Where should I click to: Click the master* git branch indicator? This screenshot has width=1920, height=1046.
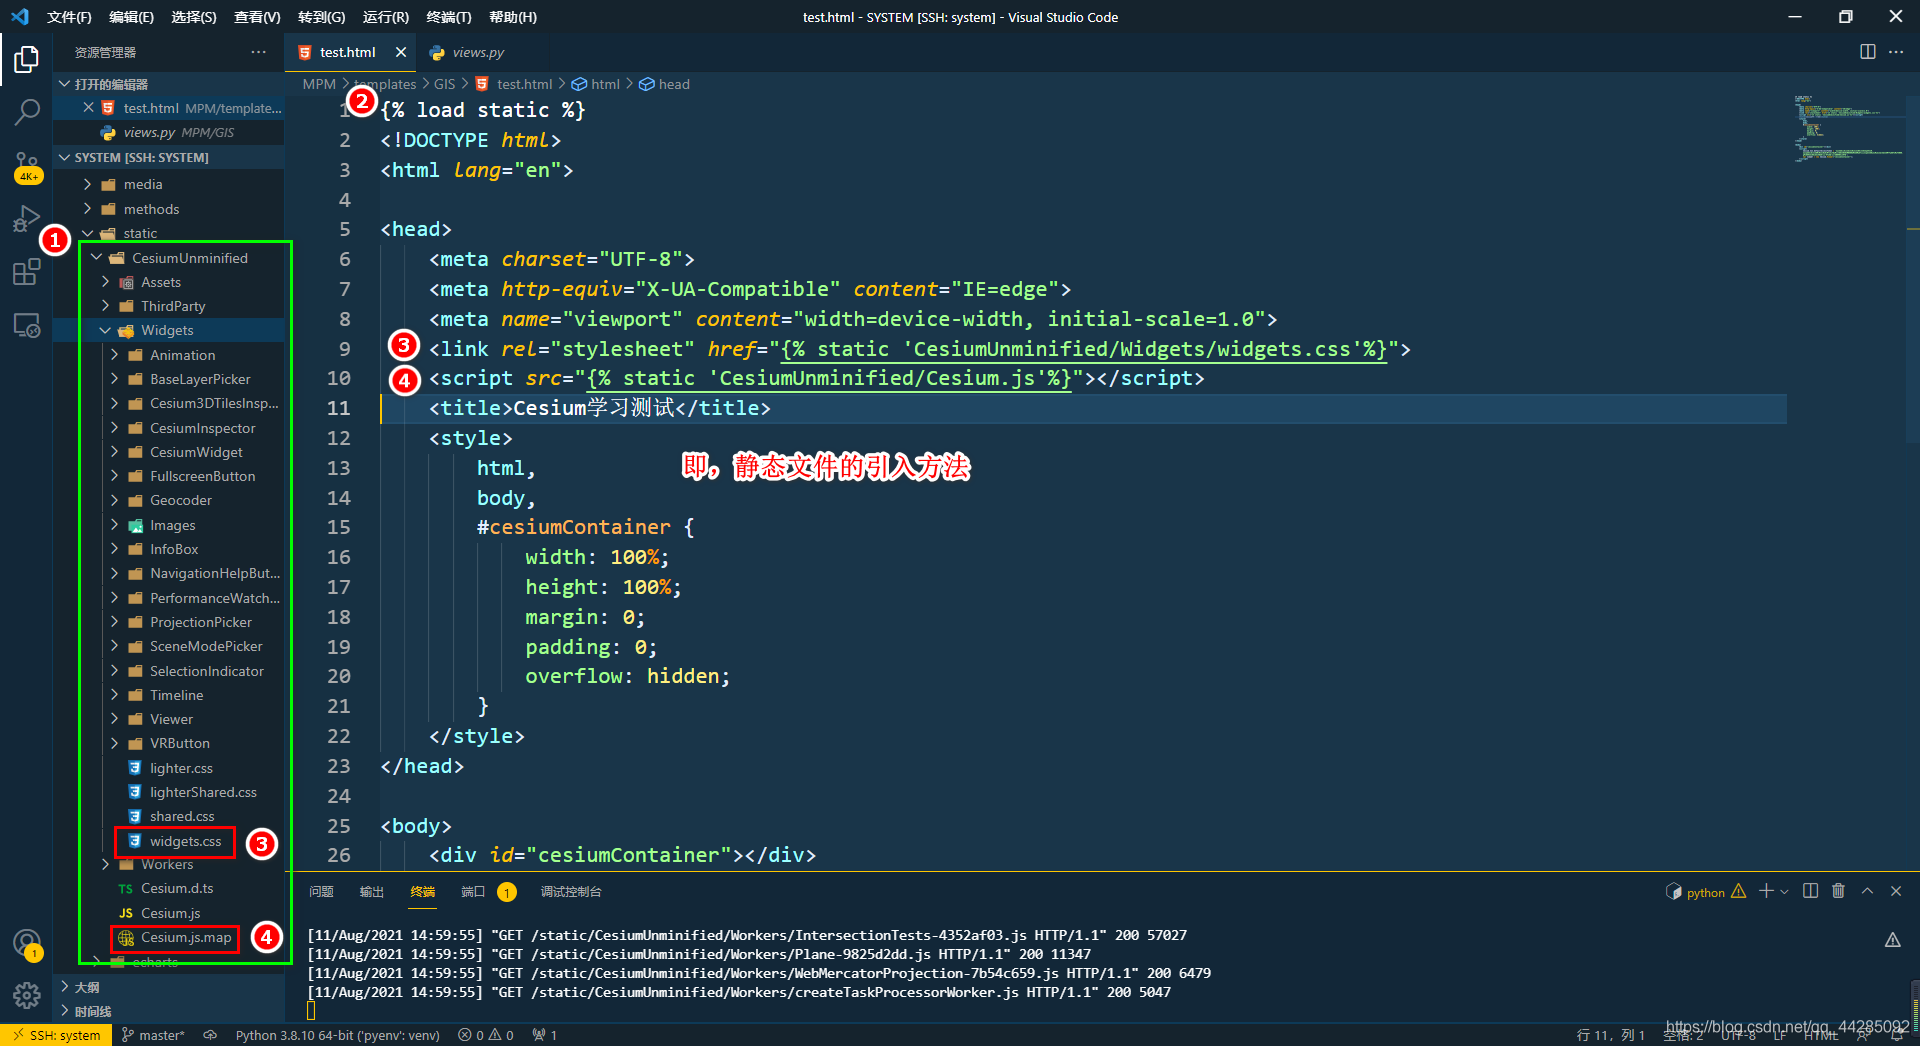(153, 1035)
